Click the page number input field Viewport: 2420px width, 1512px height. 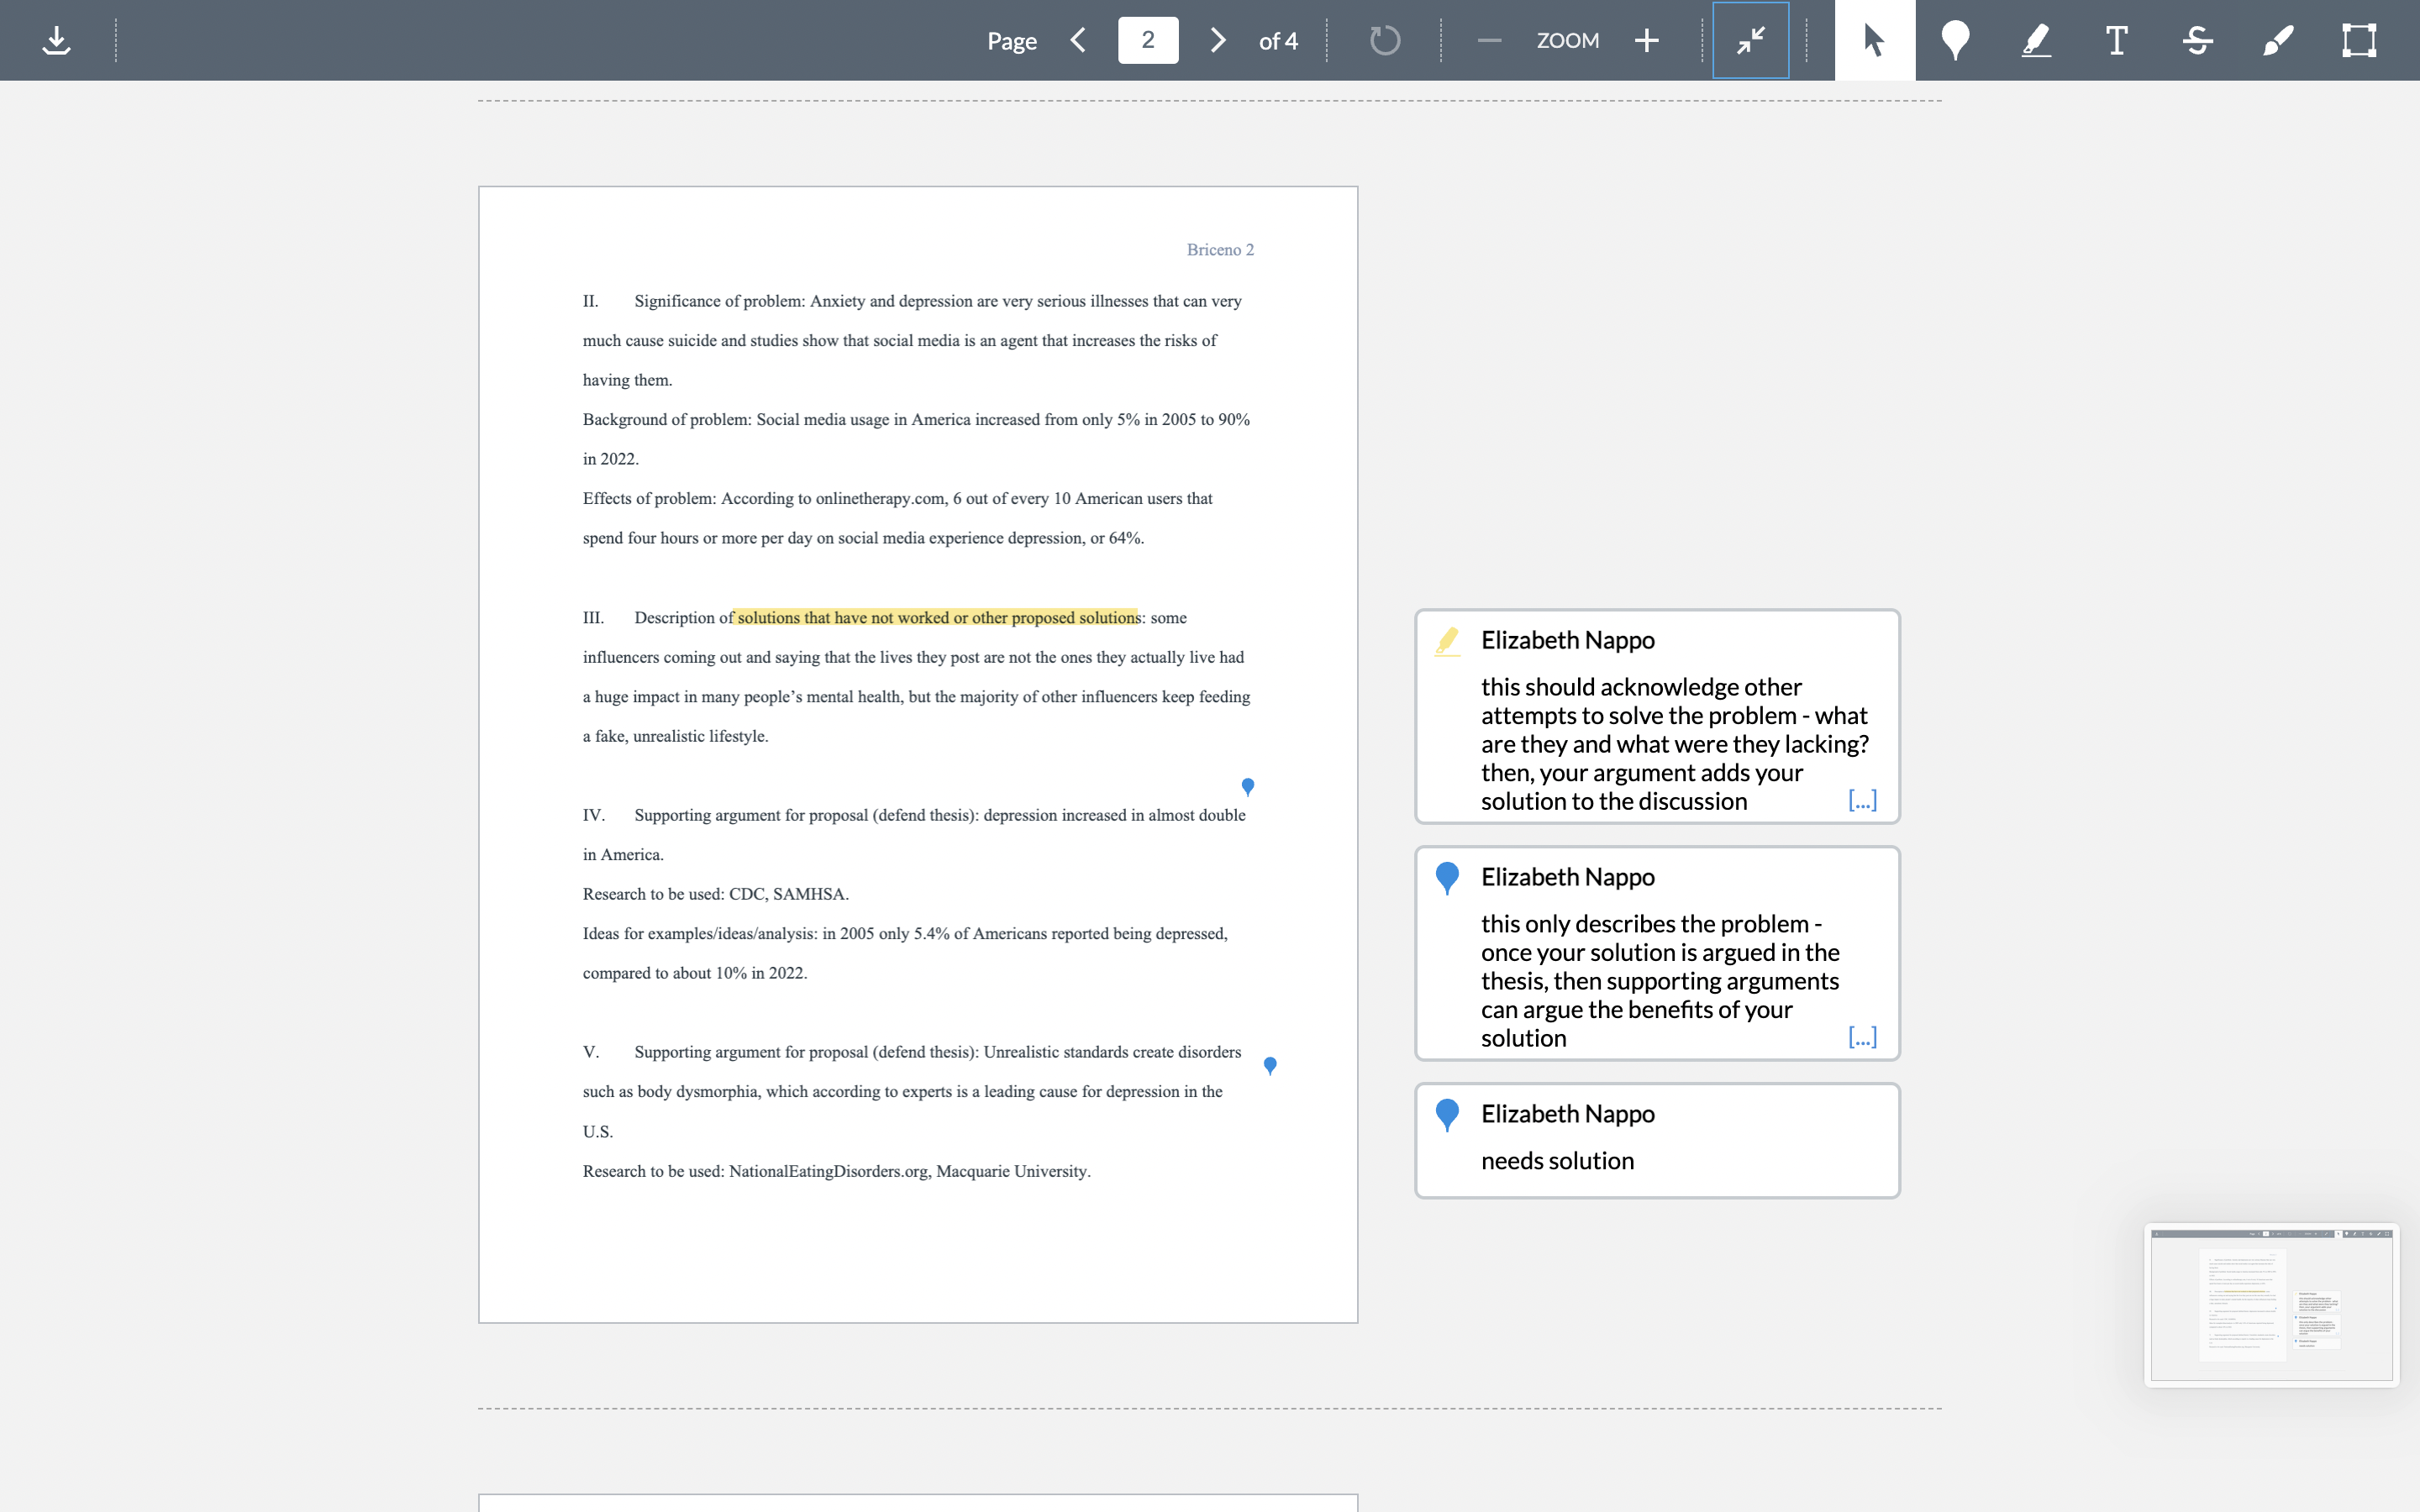coord(1148,40)
